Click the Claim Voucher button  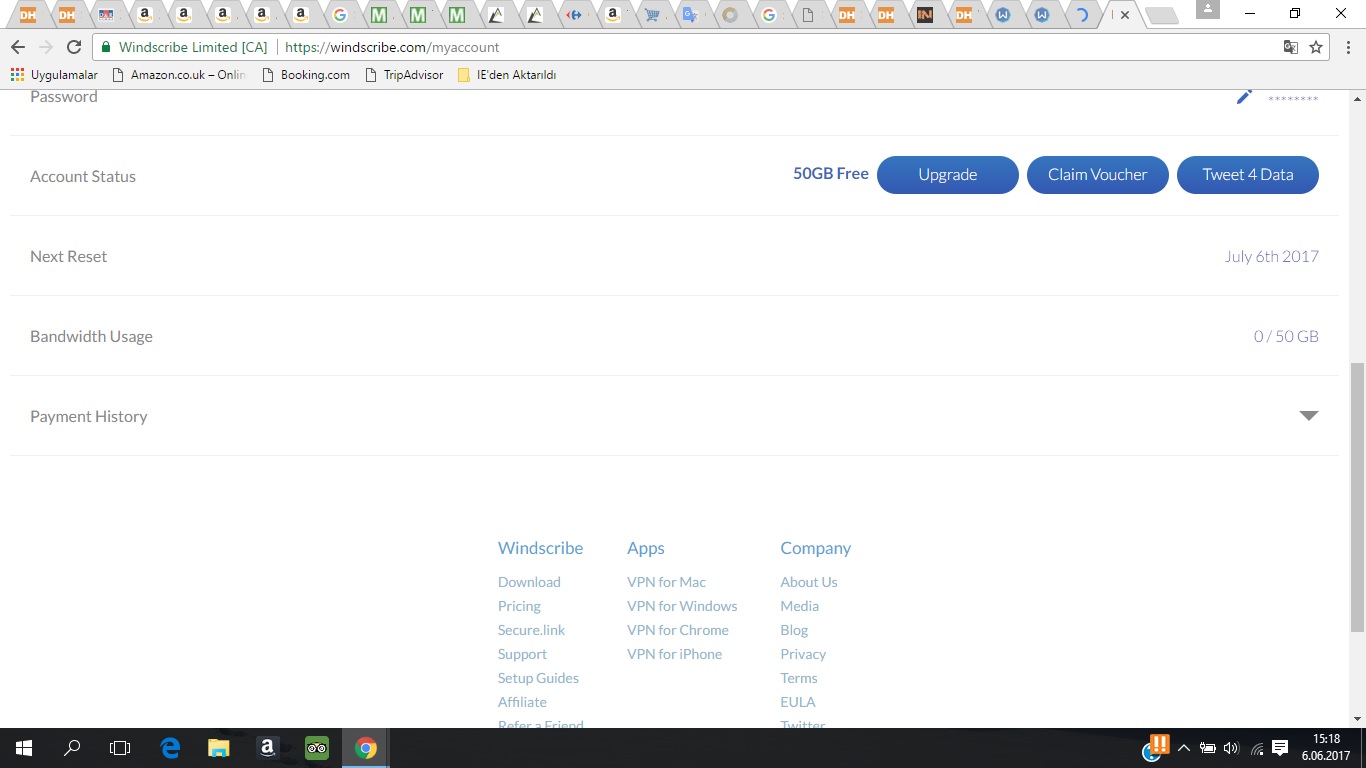1097,175
